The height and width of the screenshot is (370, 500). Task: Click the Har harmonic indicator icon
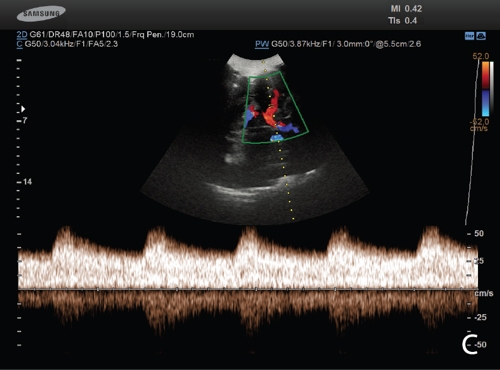coord(469,36)
